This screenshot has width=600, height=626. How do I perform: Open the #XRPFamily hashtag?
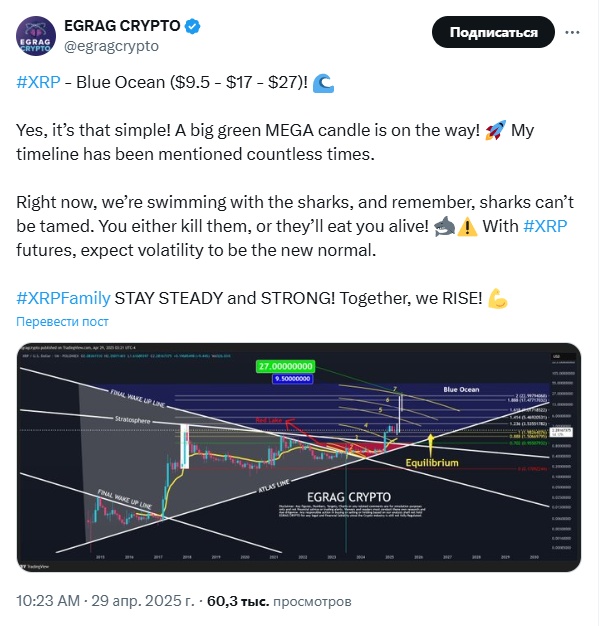62,298
